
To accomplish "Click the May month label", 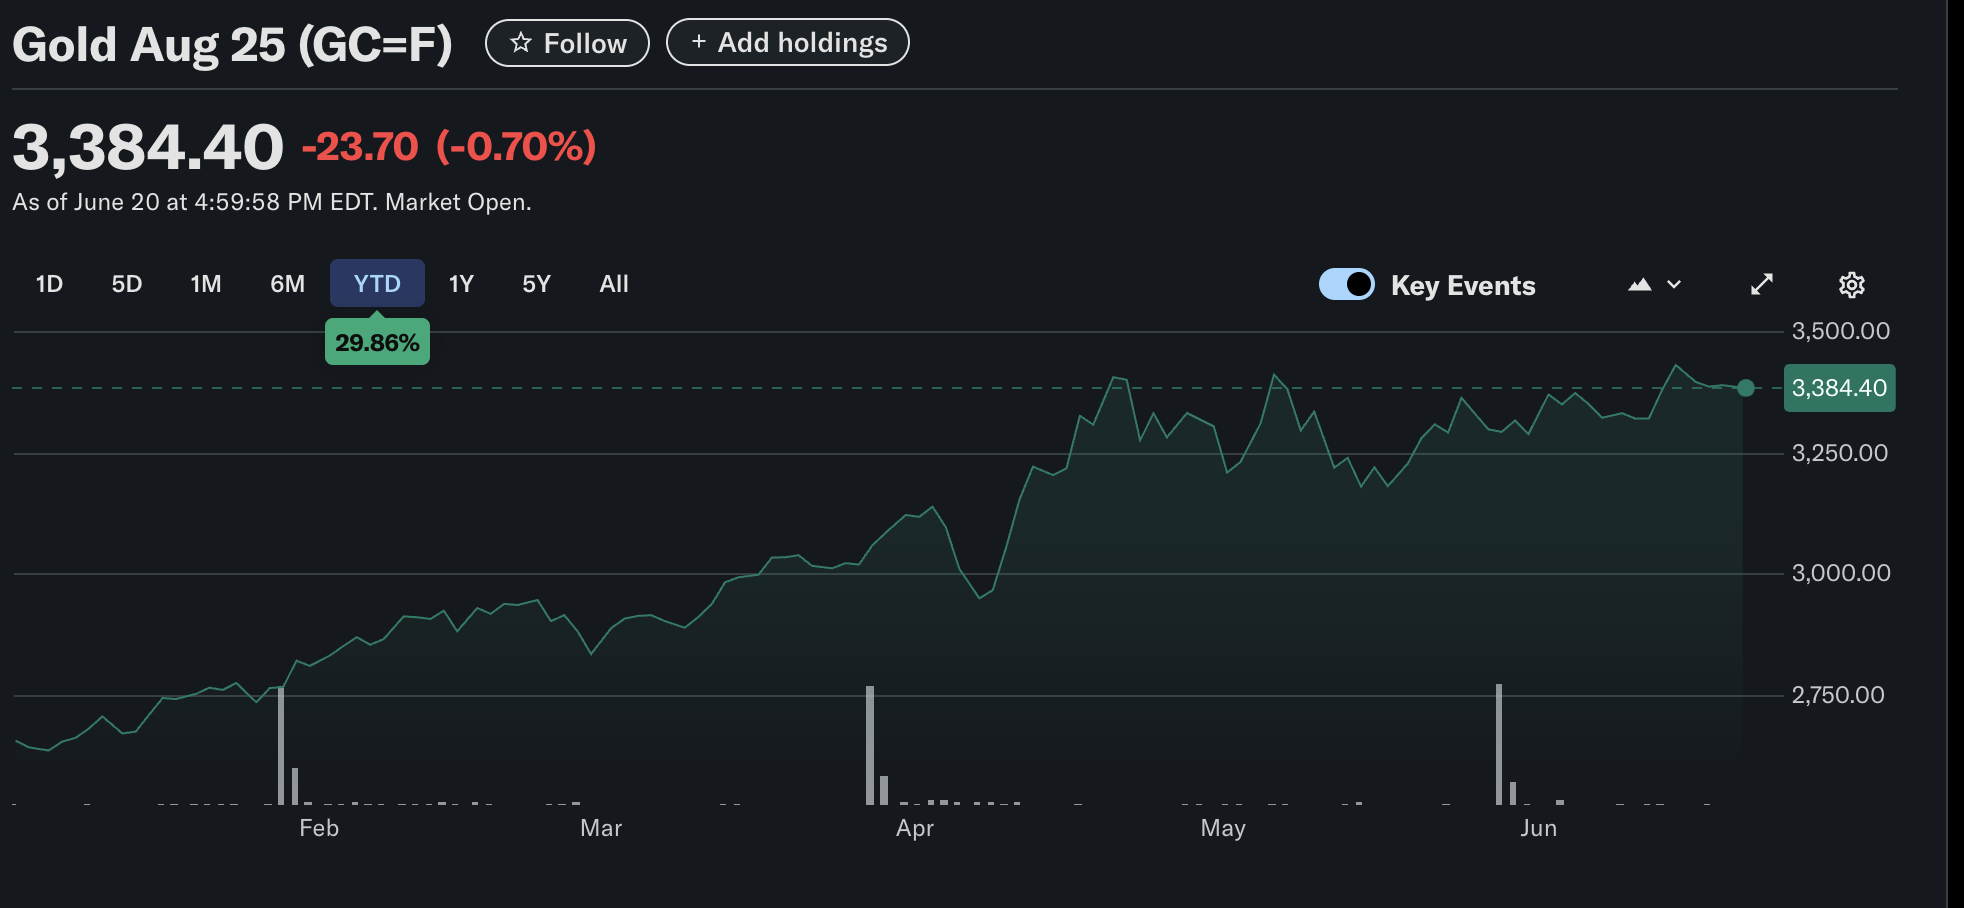I will coord(1223,828).
